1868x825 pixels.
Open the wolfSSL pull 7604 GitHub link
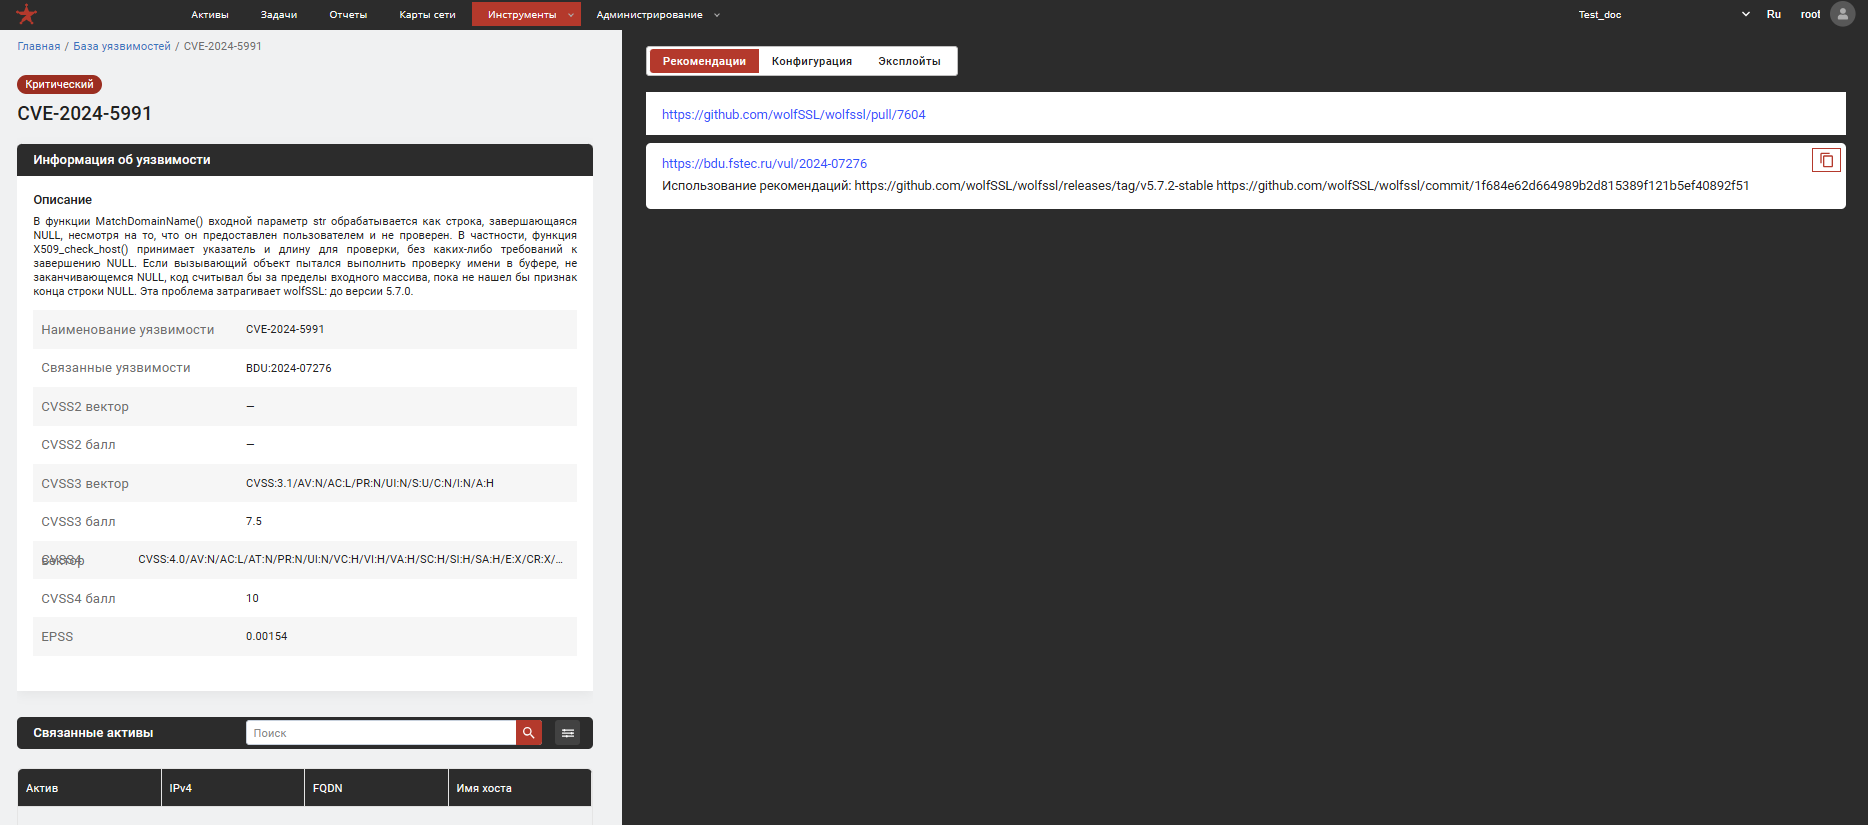(x=793, y=115)
